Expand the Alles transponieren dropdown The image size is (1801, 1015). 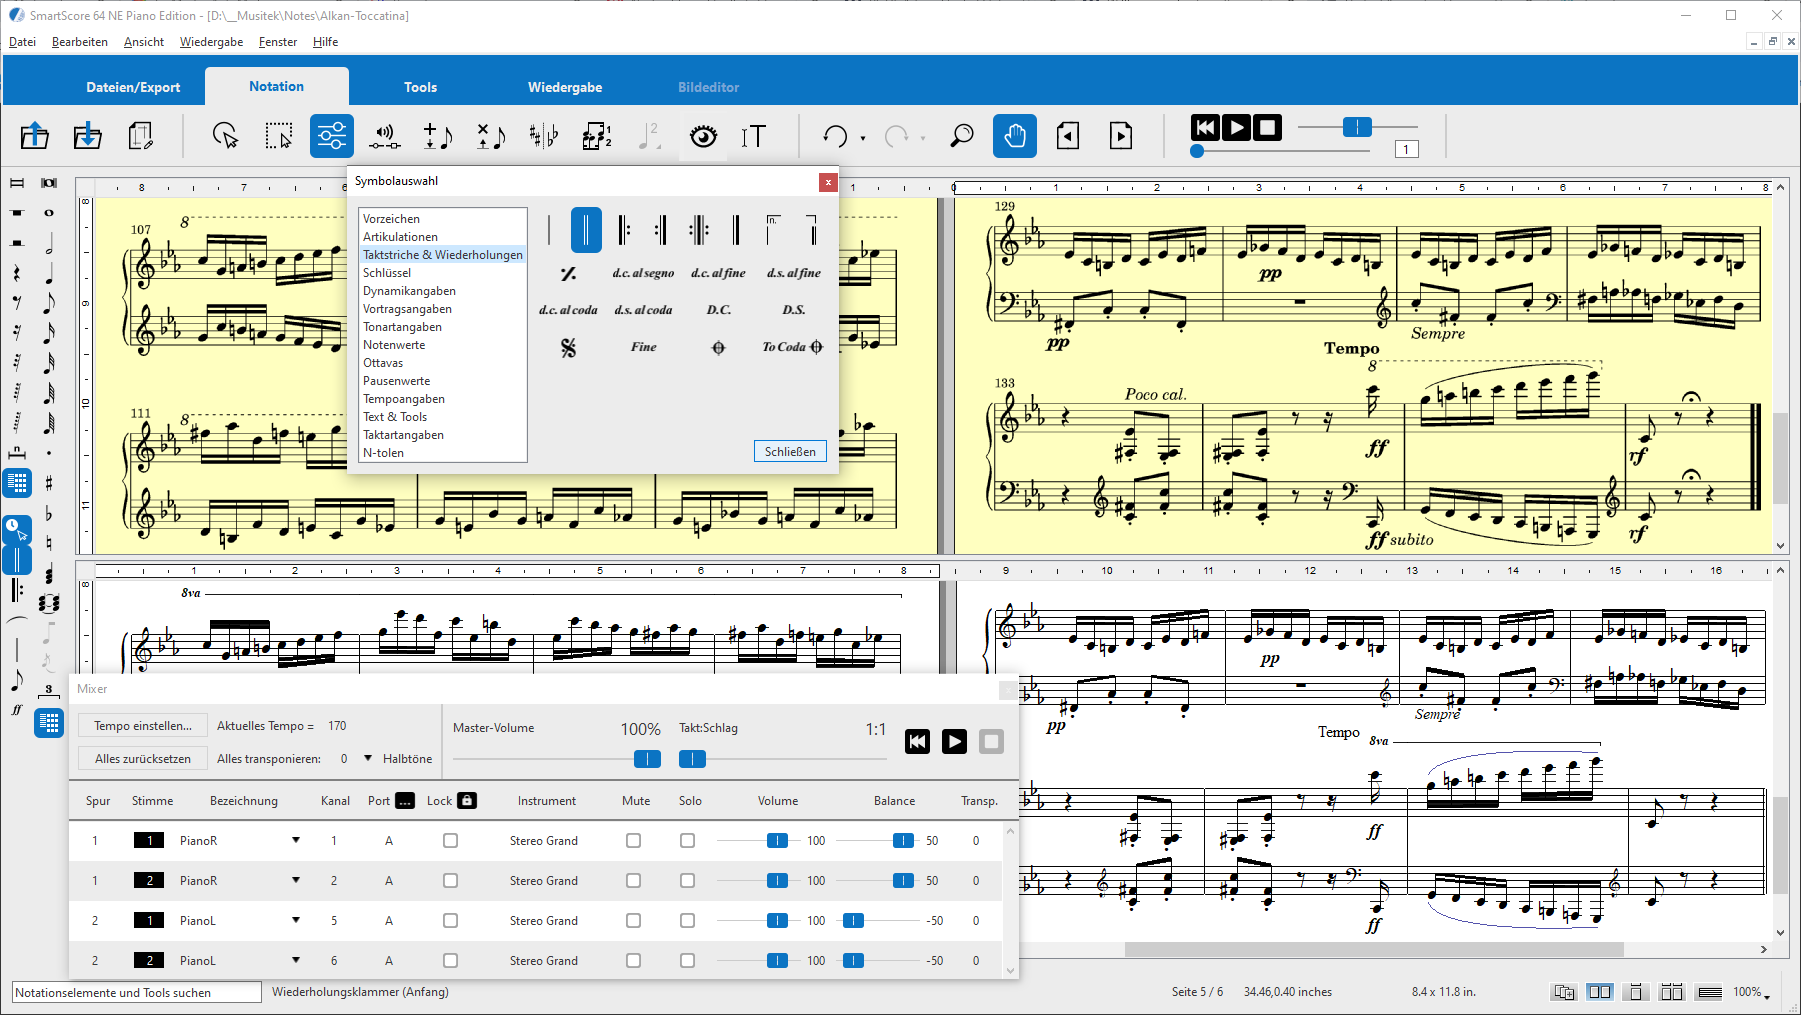point(368,759)
